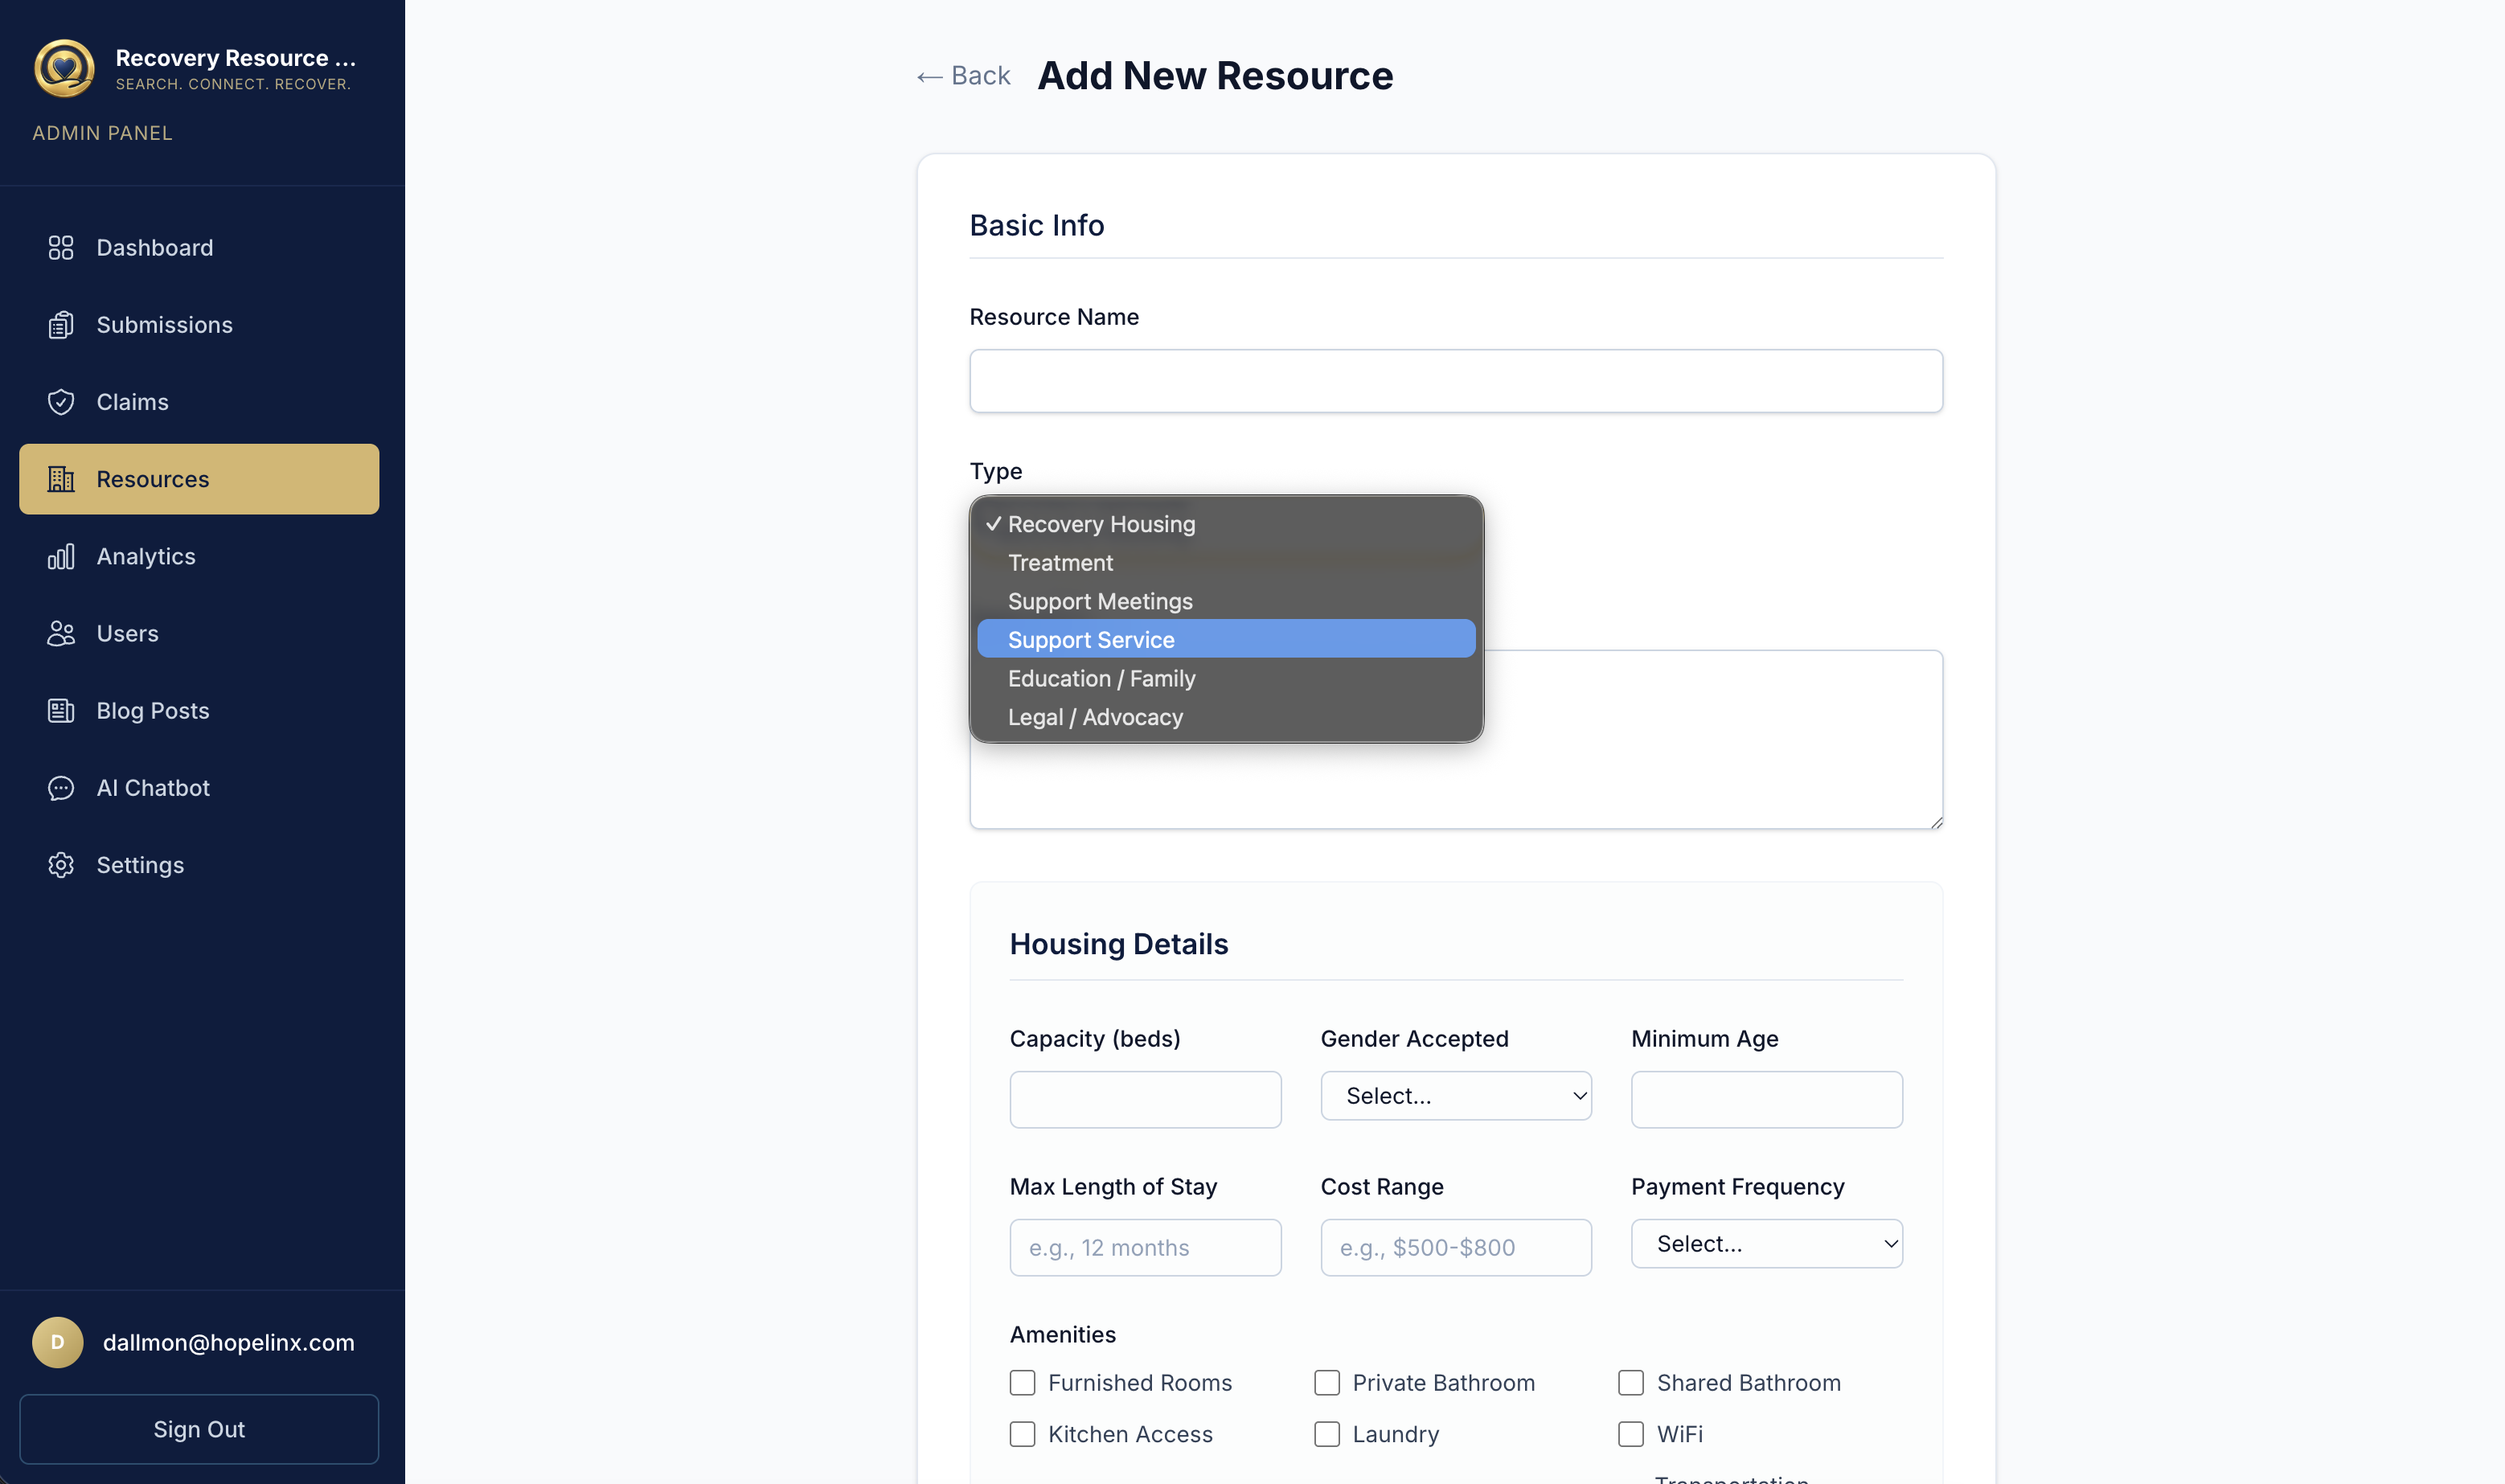Click the Sign Out button
The height and width of the screenshot is (1484, 2505).
tap(199, 1429)
